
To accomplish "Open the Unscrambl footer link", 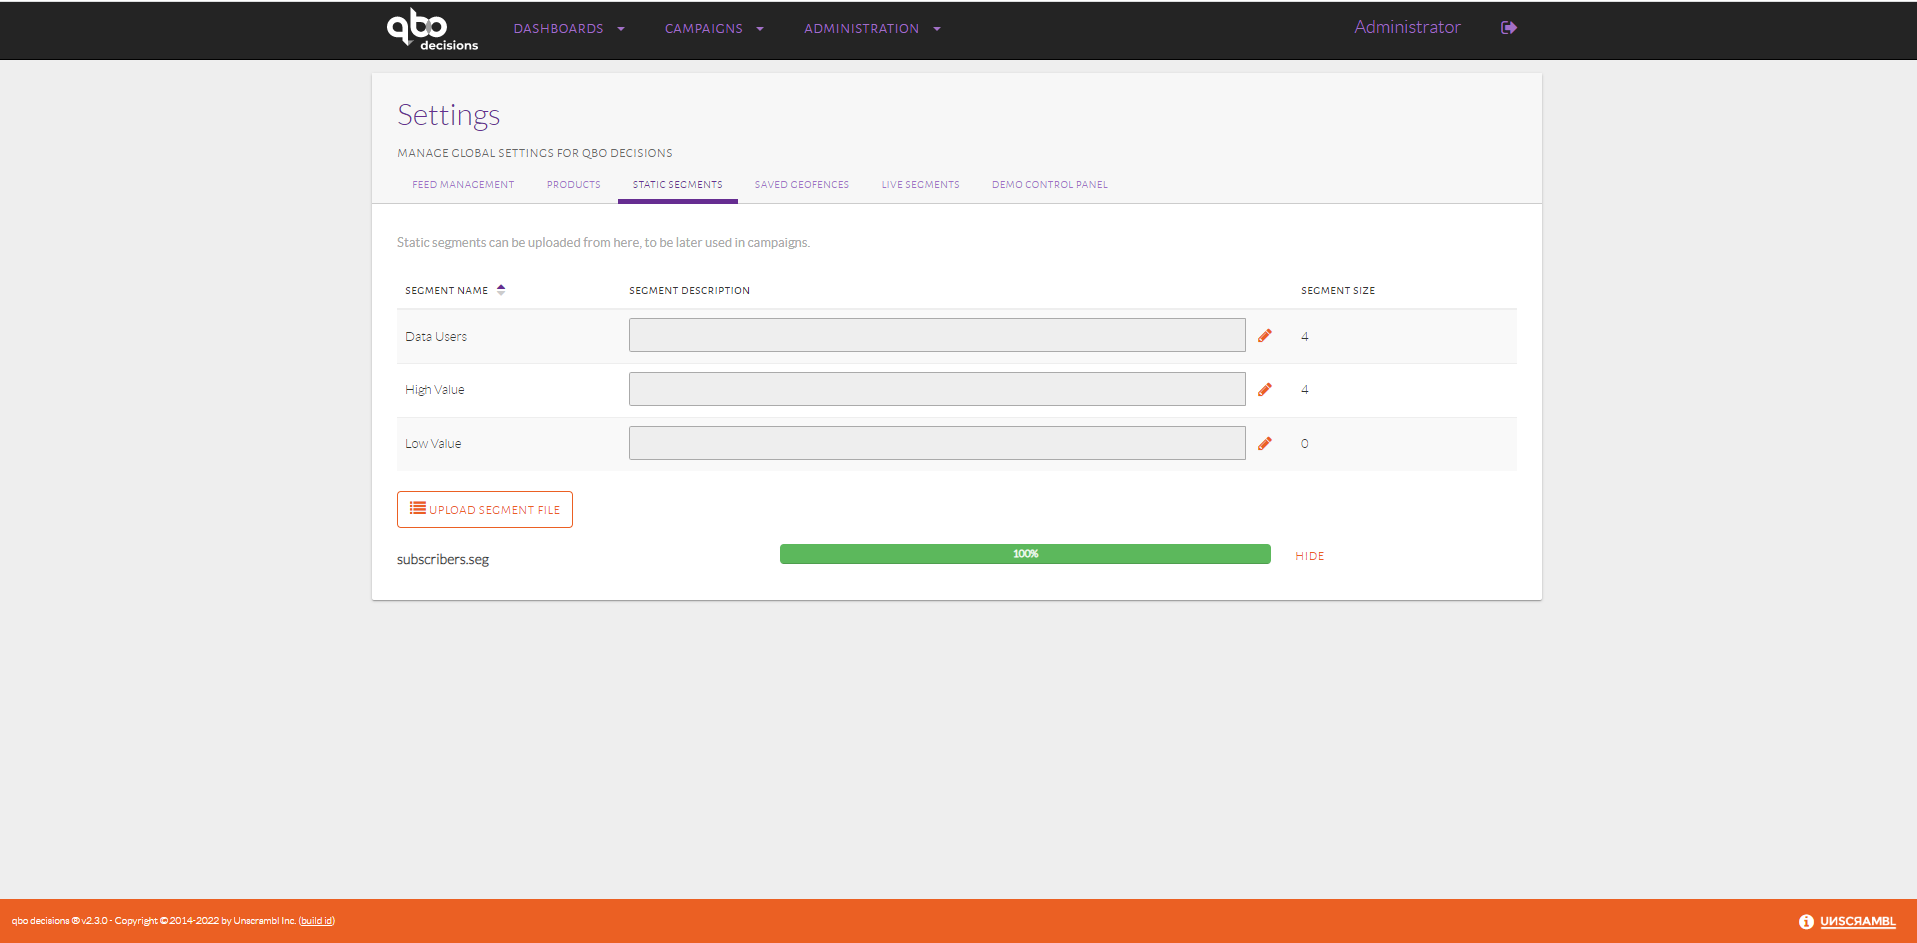I will pyautogui.click(x=1858, y=922).
